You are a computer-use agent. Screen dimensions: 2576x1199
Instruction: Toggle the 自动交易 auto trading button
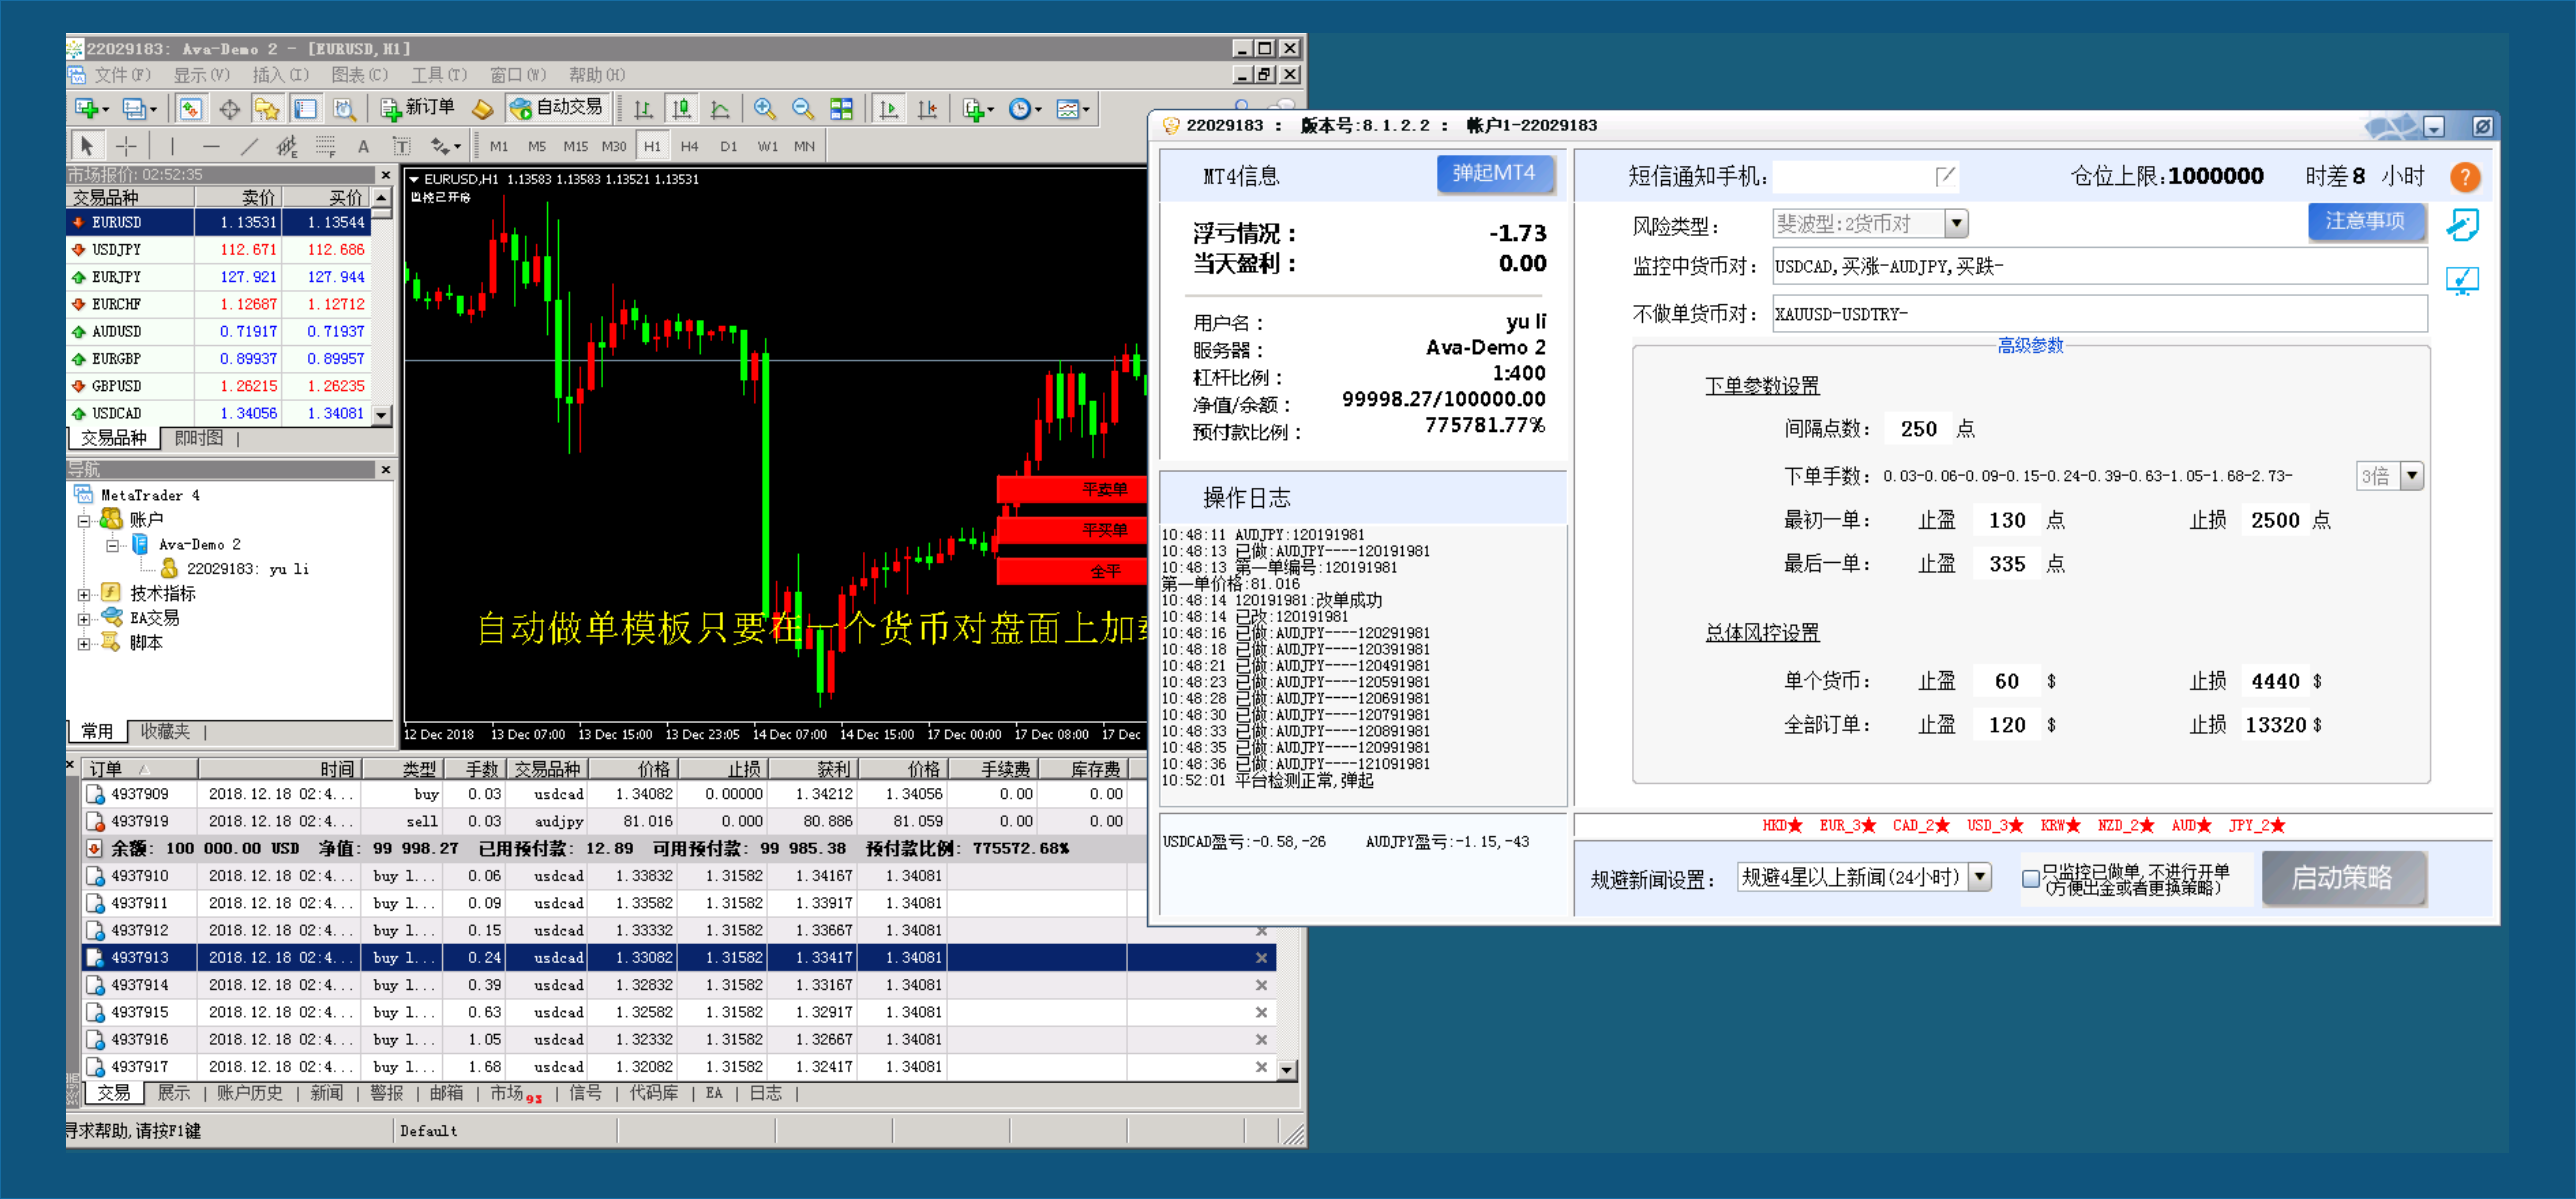pyautogui.click(x=557, y=108)
